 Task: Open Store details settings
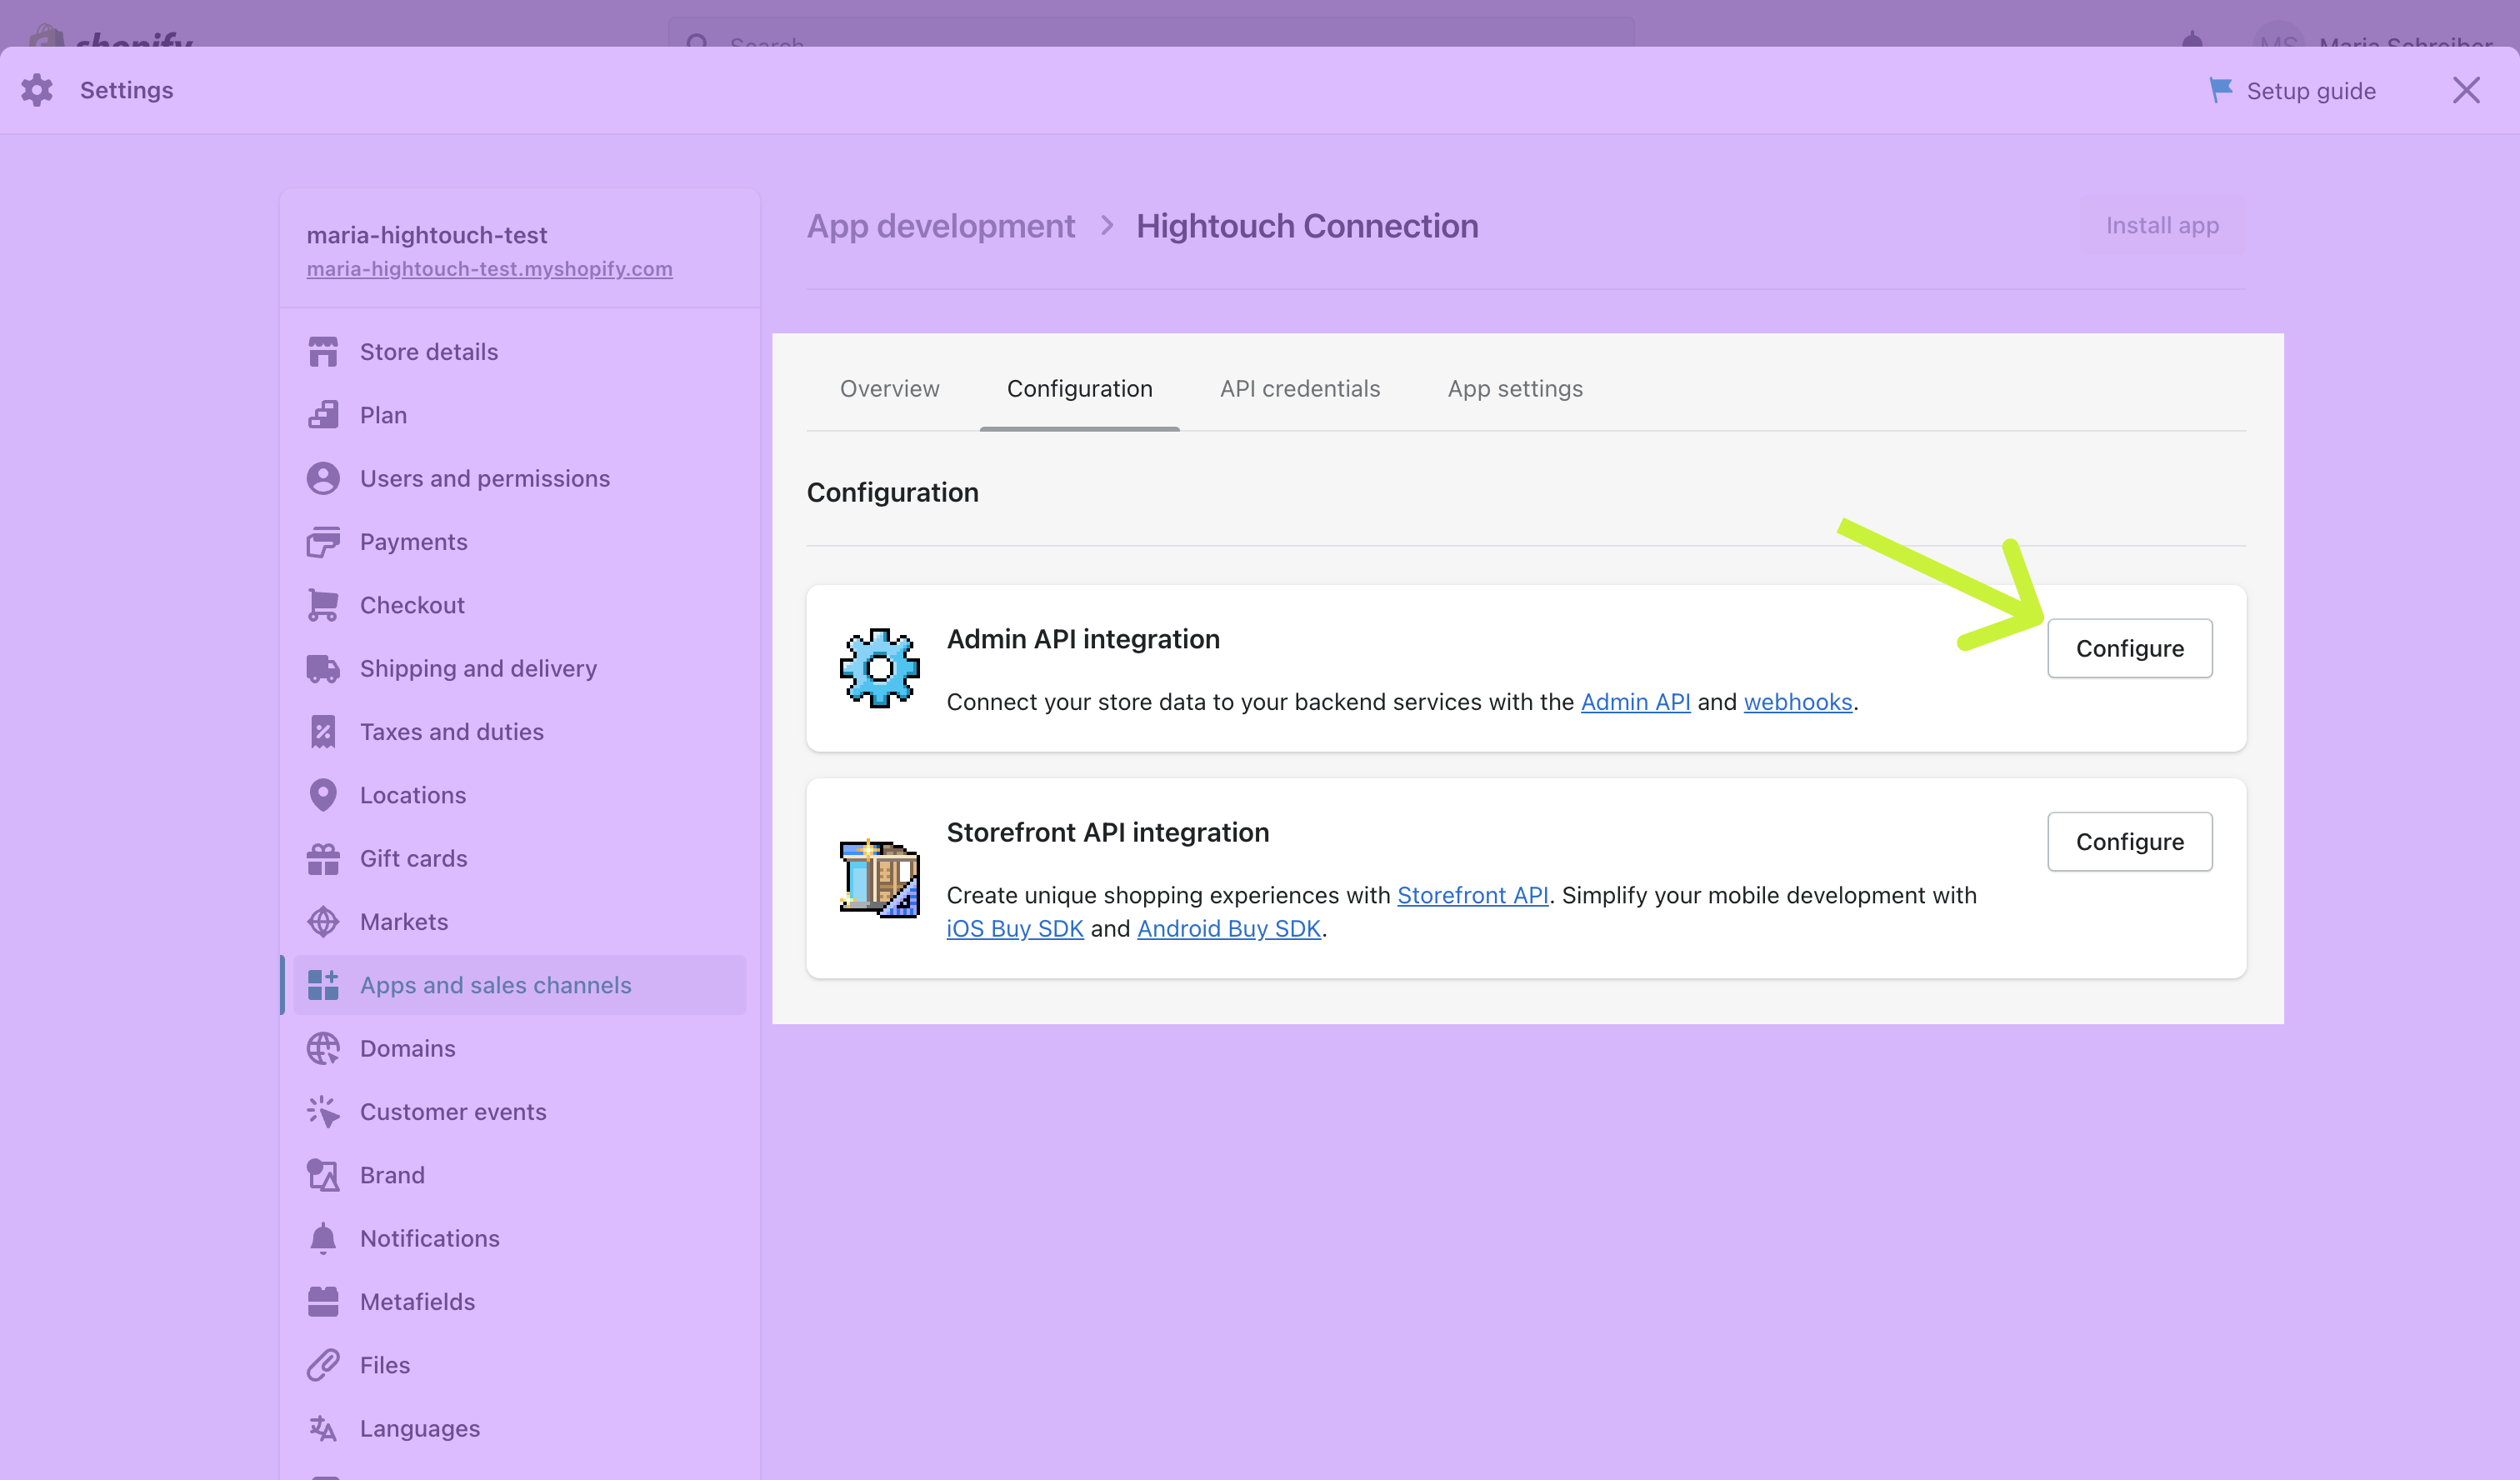(x=519, y=352)
